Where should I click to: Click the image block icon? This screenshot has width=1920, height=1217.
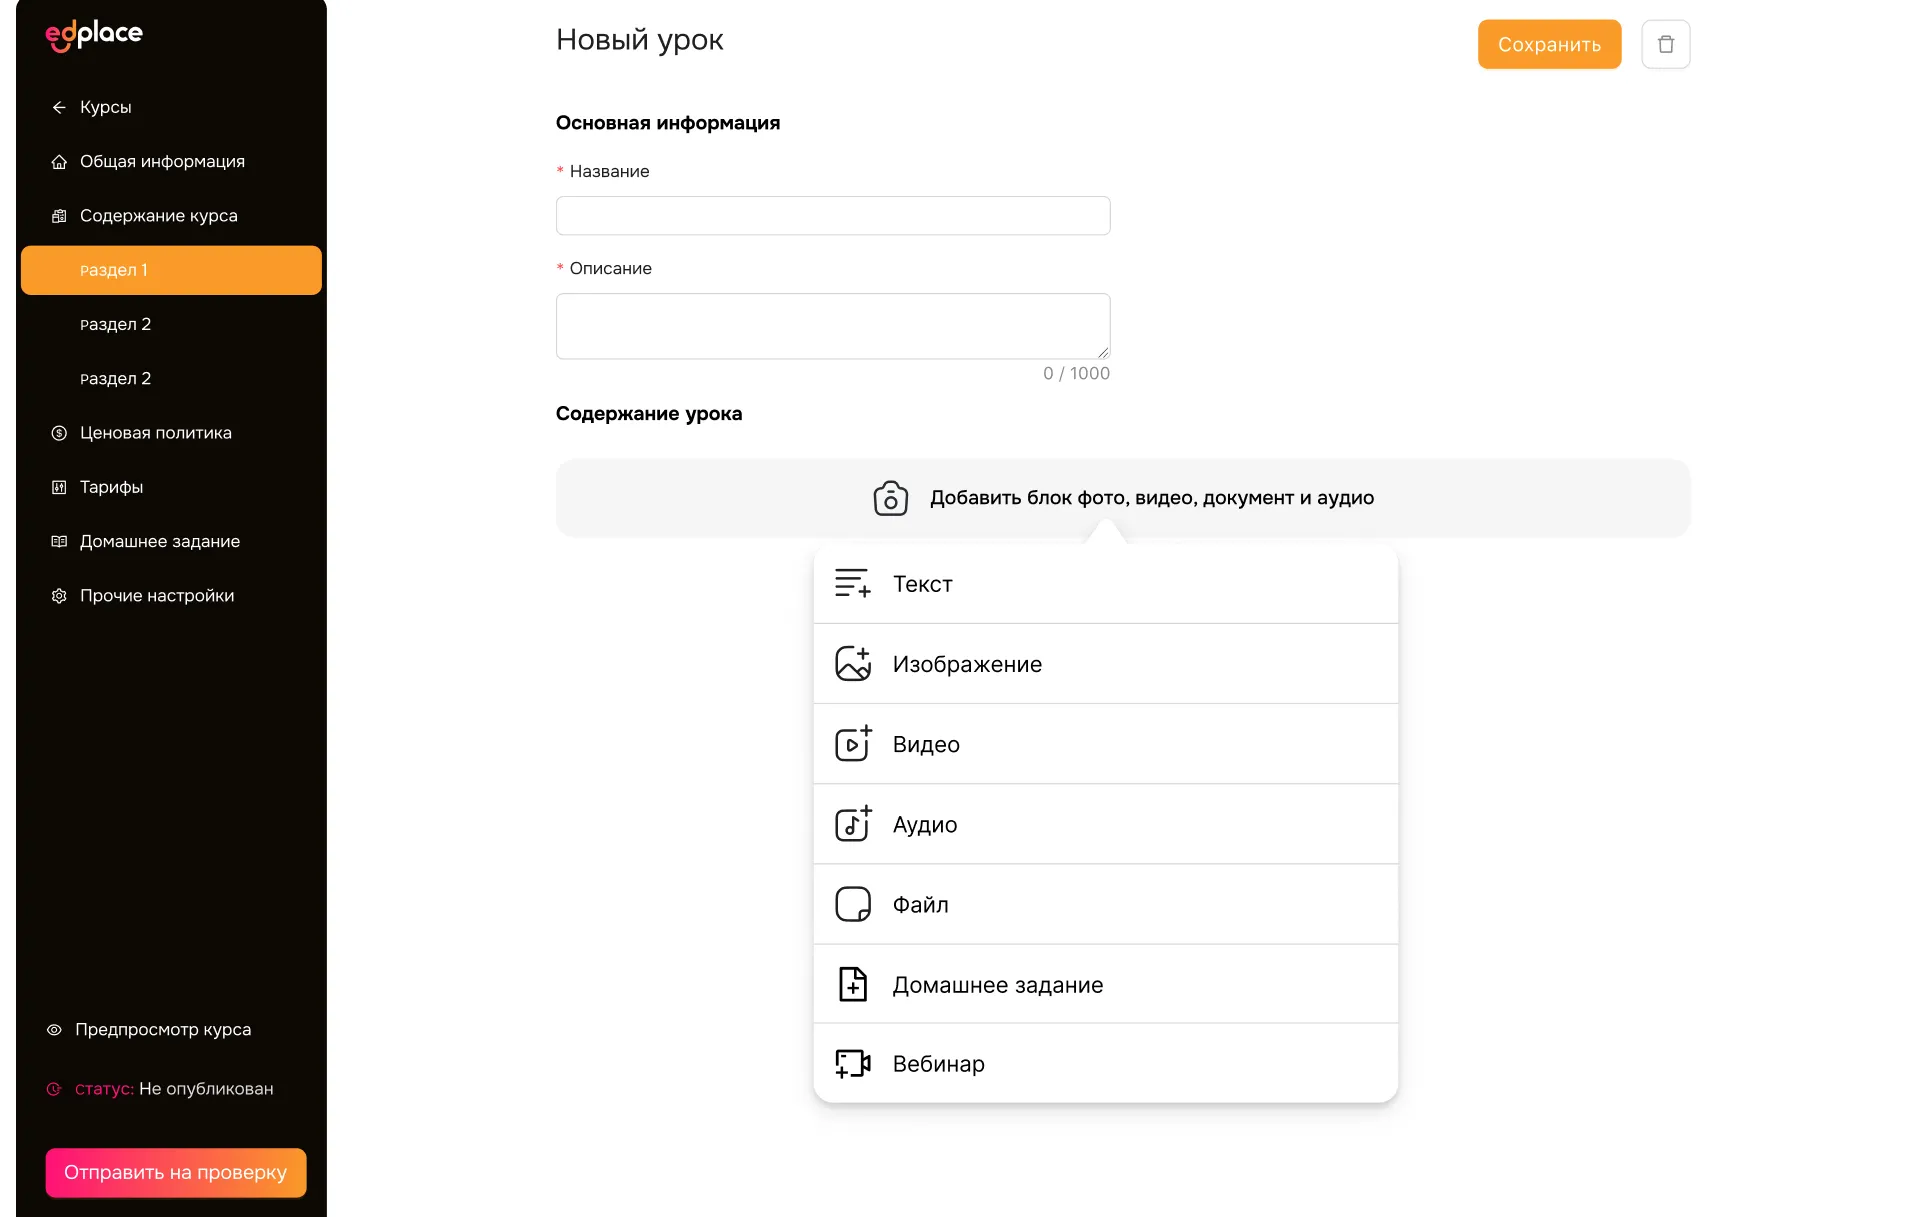click(x=853, y=663)
